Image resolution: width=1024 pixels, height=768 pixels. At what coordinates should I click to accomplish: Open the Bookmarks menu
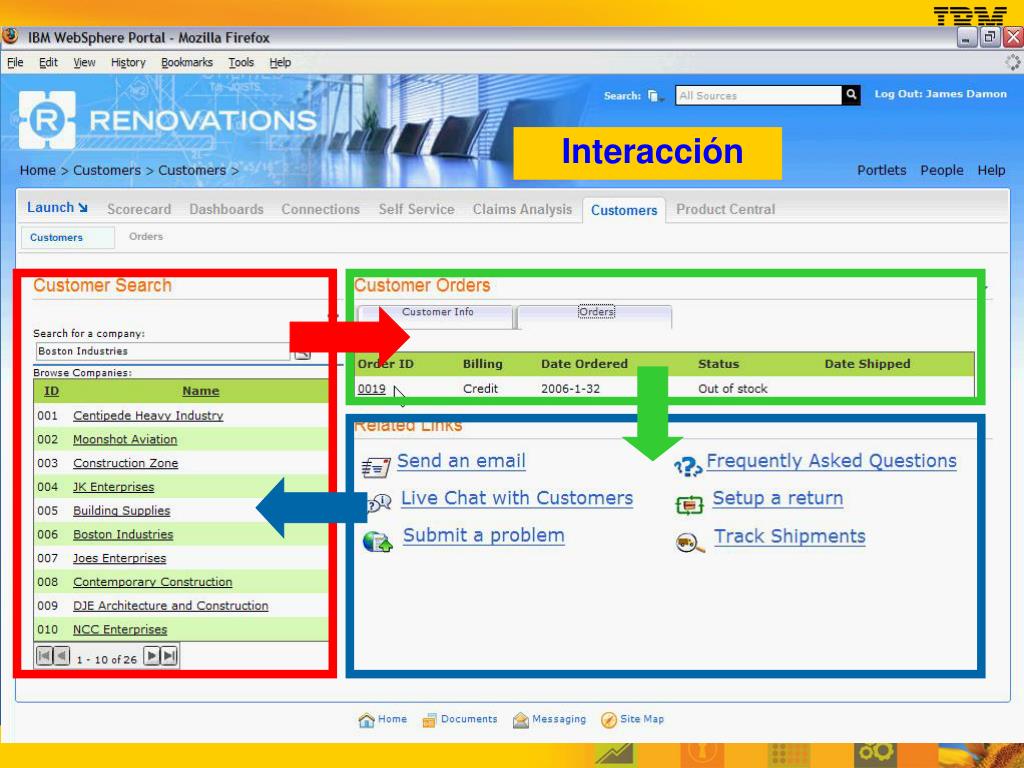tap(187, 62)
